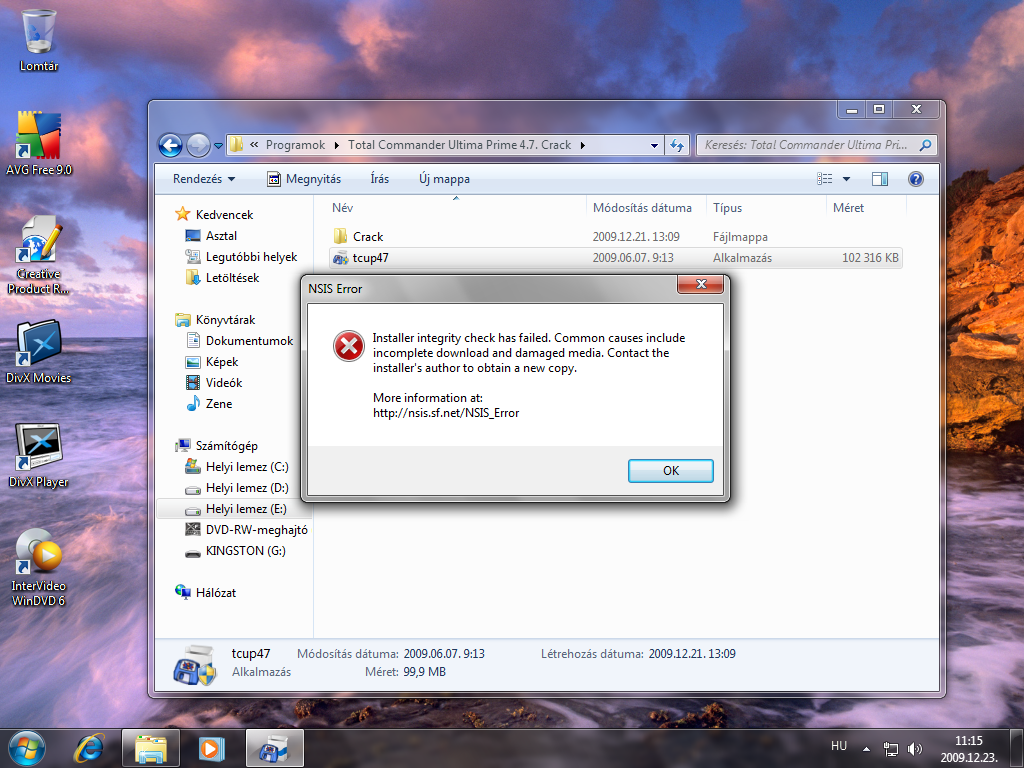
Task: Toggle the preview pane icon
Action: point(880,179)
